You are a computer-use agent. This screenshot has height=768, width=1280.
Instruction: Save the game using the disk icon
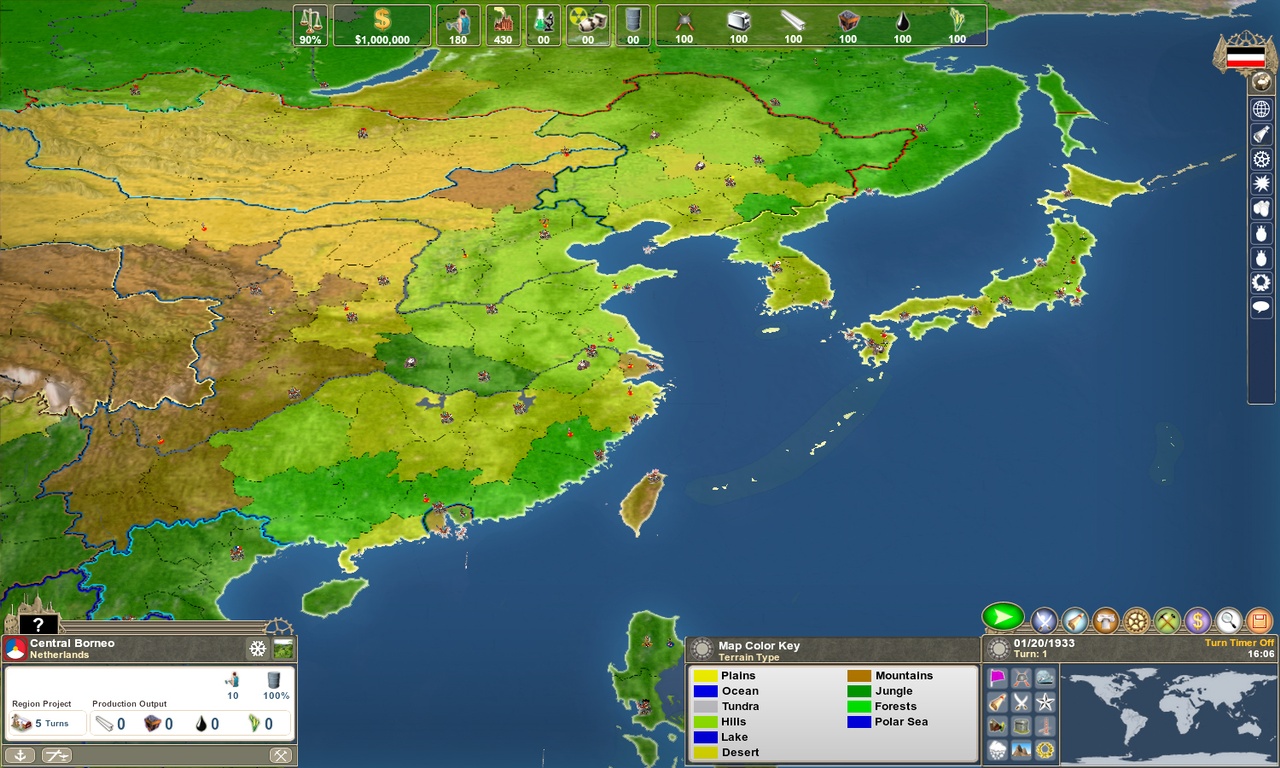1259,620
